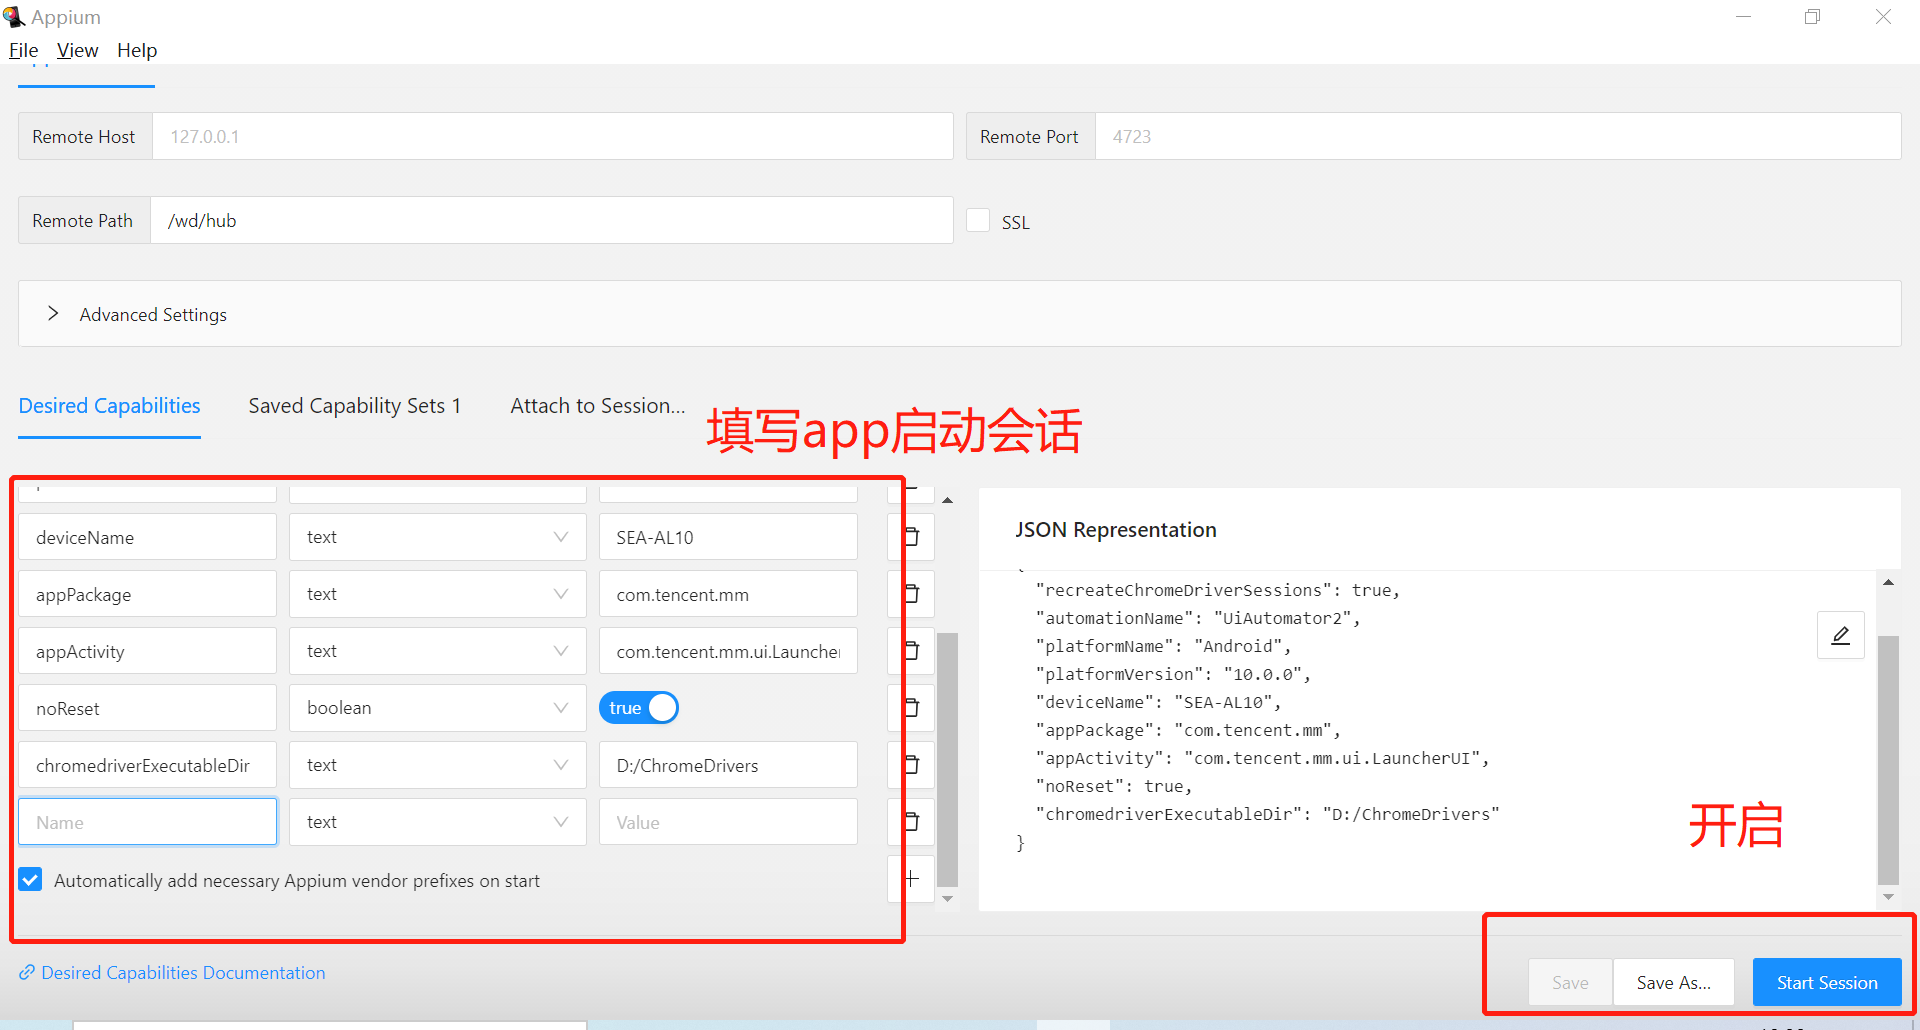Click the com.tencent.mm.ui.Launcher value field
This screenshot has height=1030, width=1920.
click(x=728, y=651)
